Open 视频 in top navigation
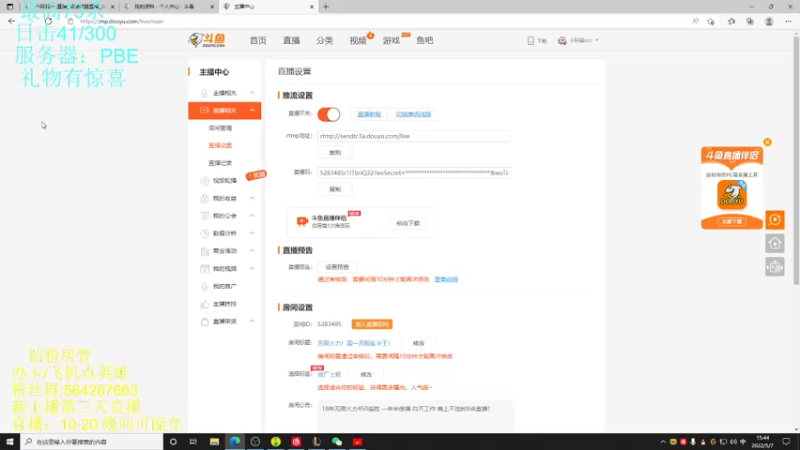This screenshot has height=450, width=800. point(358,40)
